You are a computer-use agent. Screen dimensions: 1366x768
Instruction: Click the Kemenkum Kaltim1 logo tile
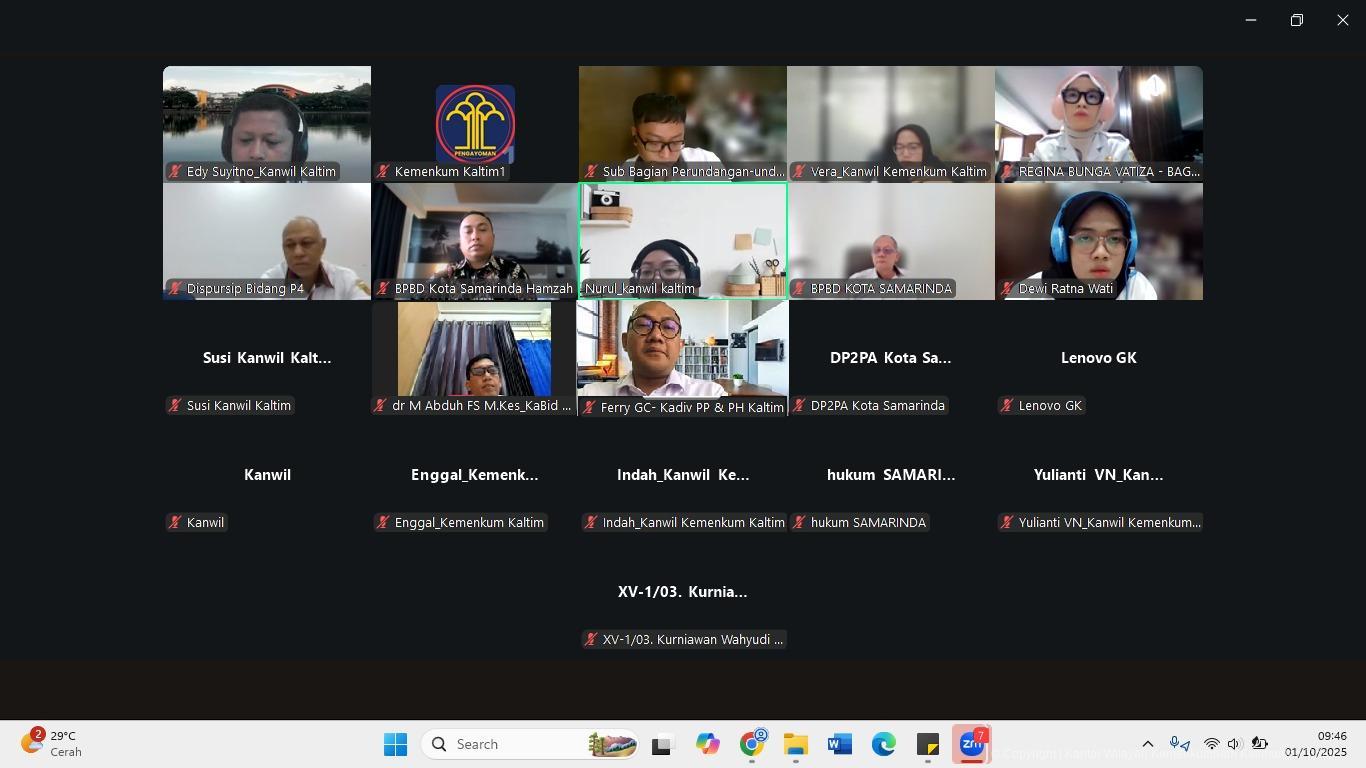[475, 123]
